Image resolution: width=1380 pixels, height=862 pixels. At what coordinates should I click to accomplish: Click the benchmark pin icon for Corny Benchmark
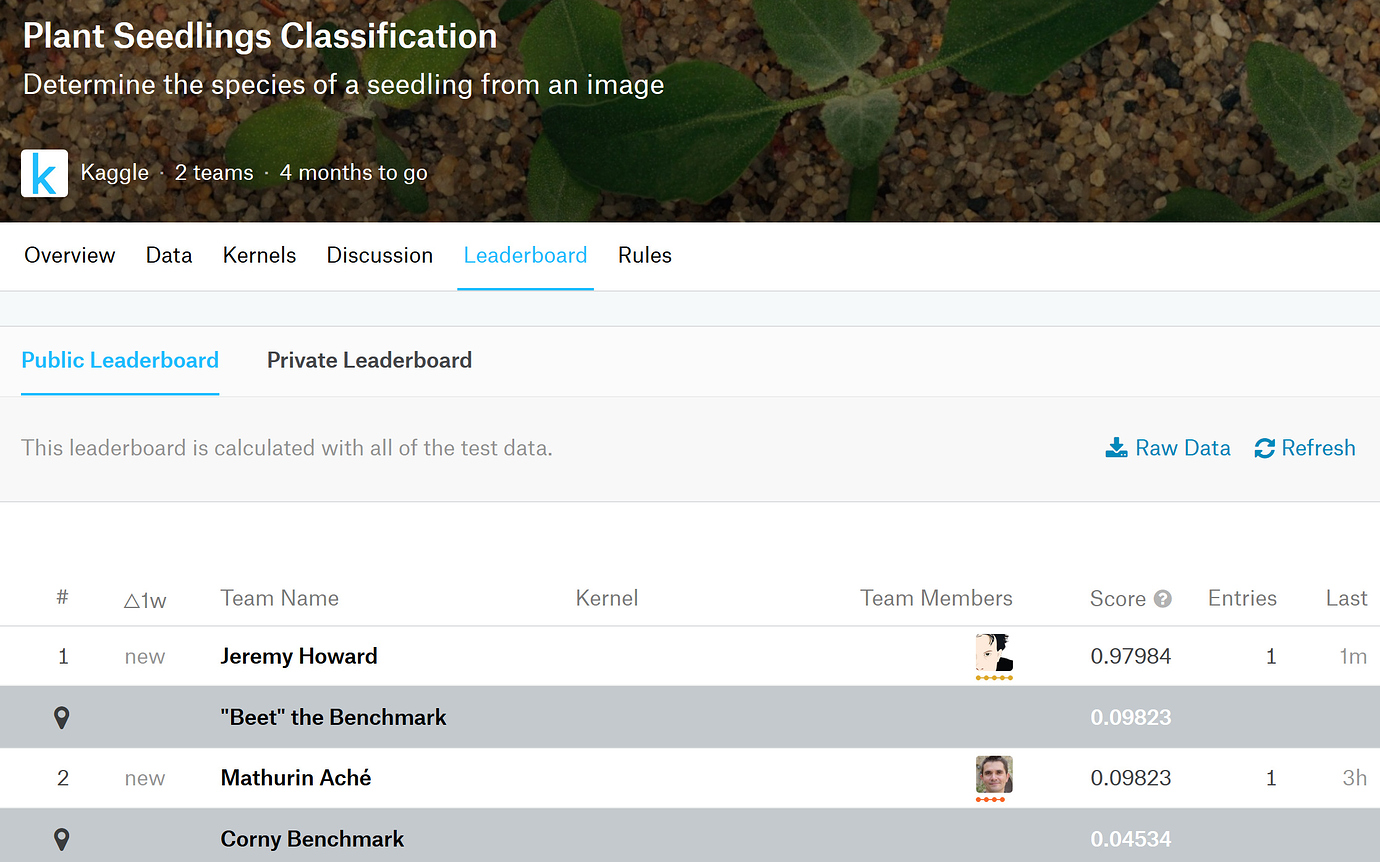coord(62,838)
